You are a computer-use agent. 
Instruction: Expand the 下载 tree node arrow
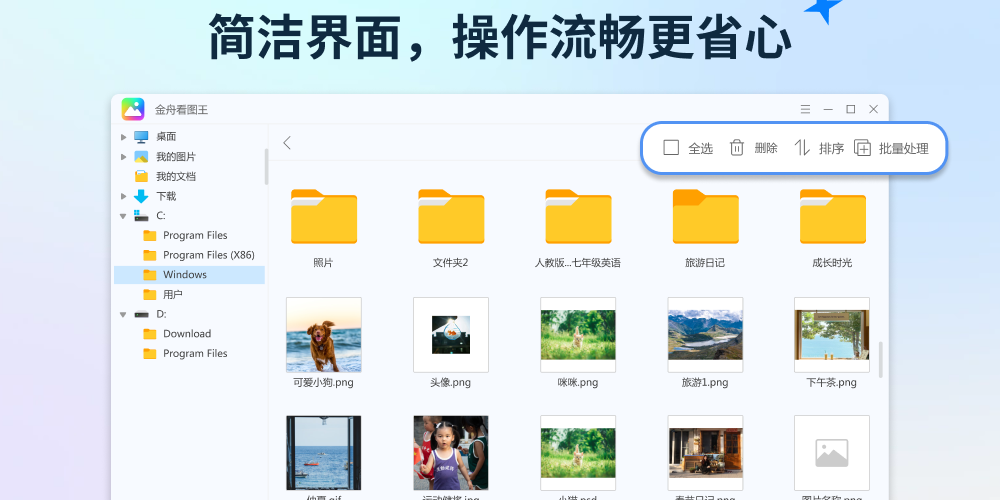click(x=123, y=196)
